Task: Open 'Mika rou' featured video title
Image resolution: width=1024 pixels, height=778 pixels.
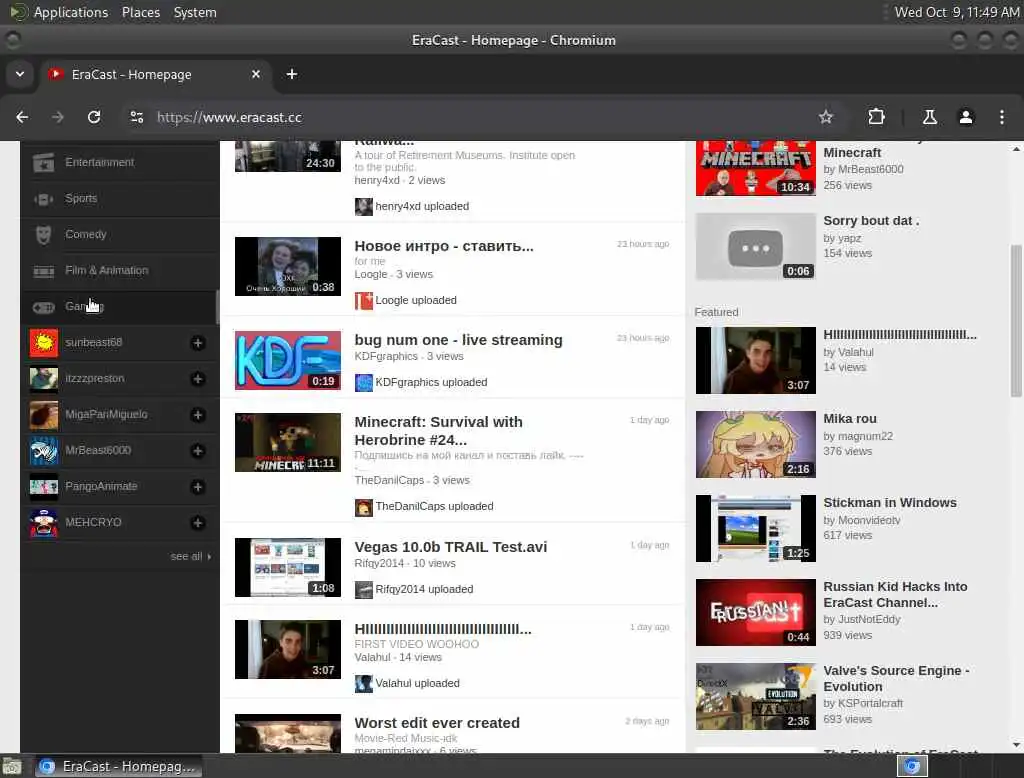Action: click(850, 419)
